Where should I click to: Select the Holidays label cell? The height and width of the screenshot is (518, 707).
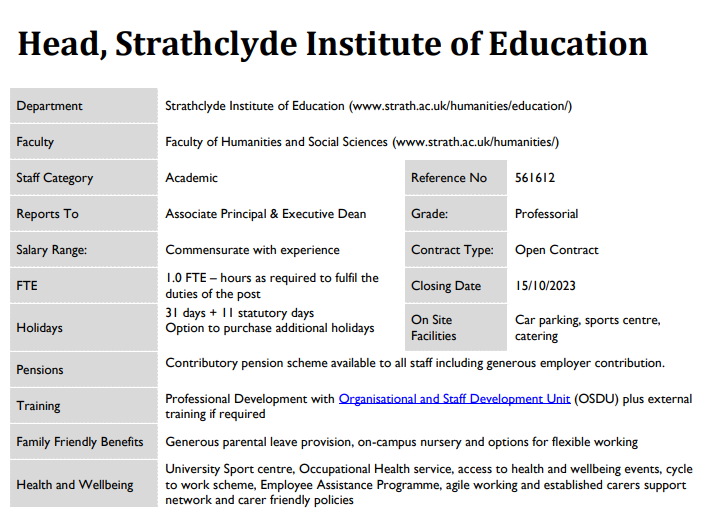tap(84, 328)
